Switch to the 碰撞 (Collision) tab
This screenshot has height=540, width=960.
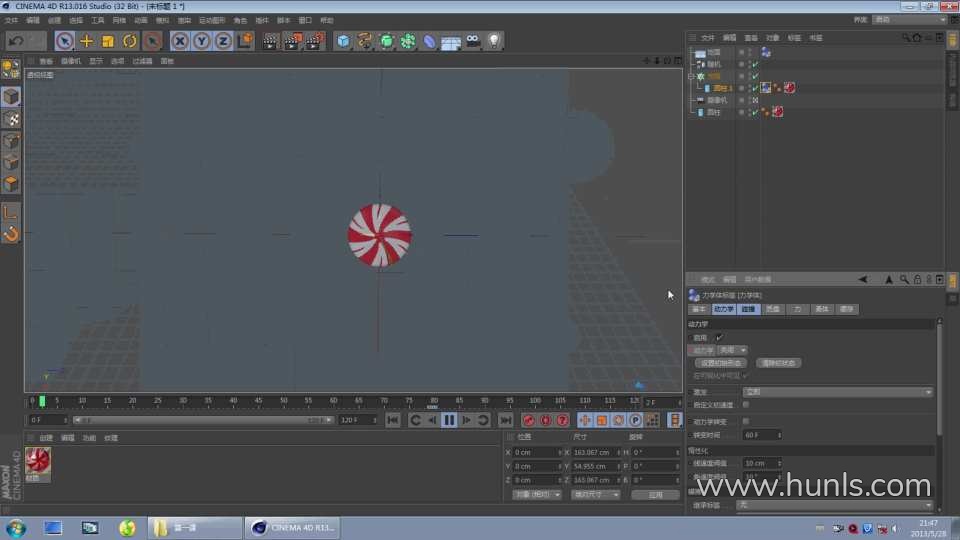click(x=748, y=310)
